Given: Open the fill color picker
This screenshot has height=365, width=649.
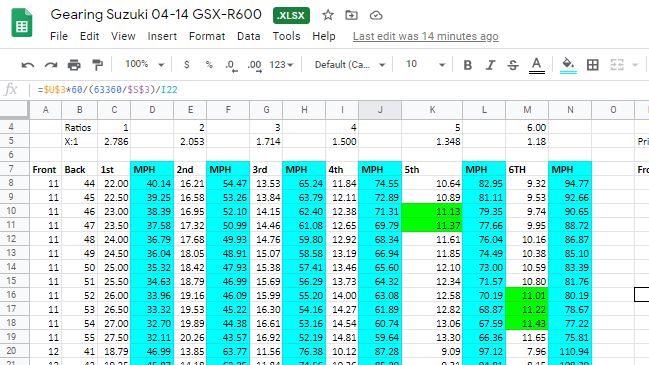Looking at the screenshot, I should tap(568, 65).
